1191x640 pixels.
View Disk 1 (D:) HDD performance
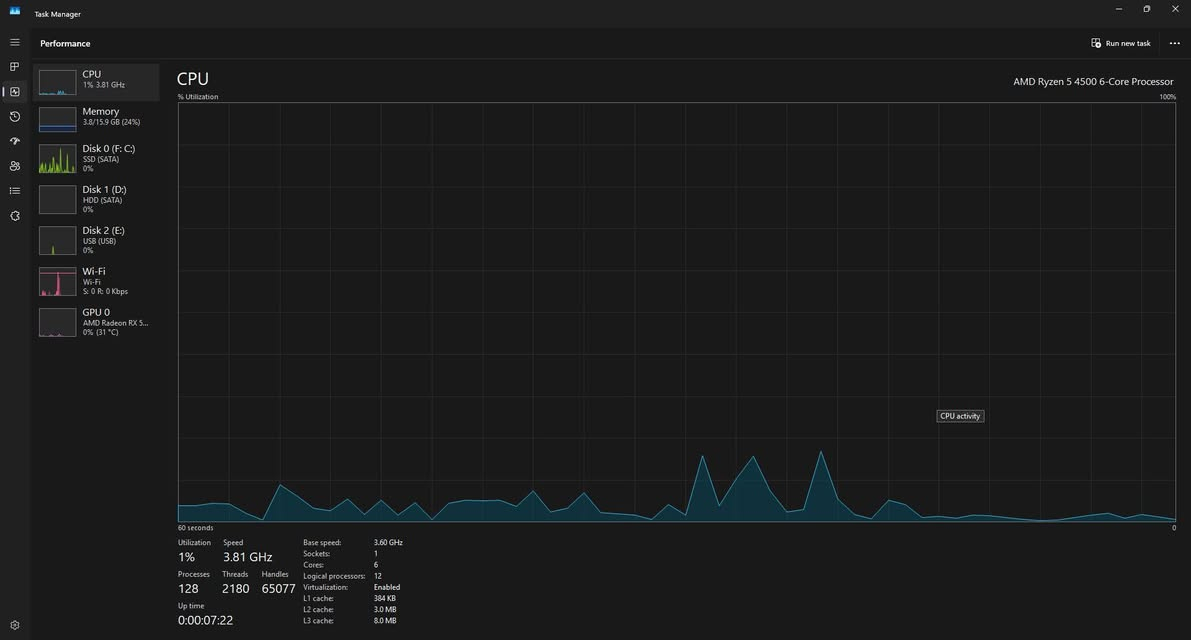point(96,199)
